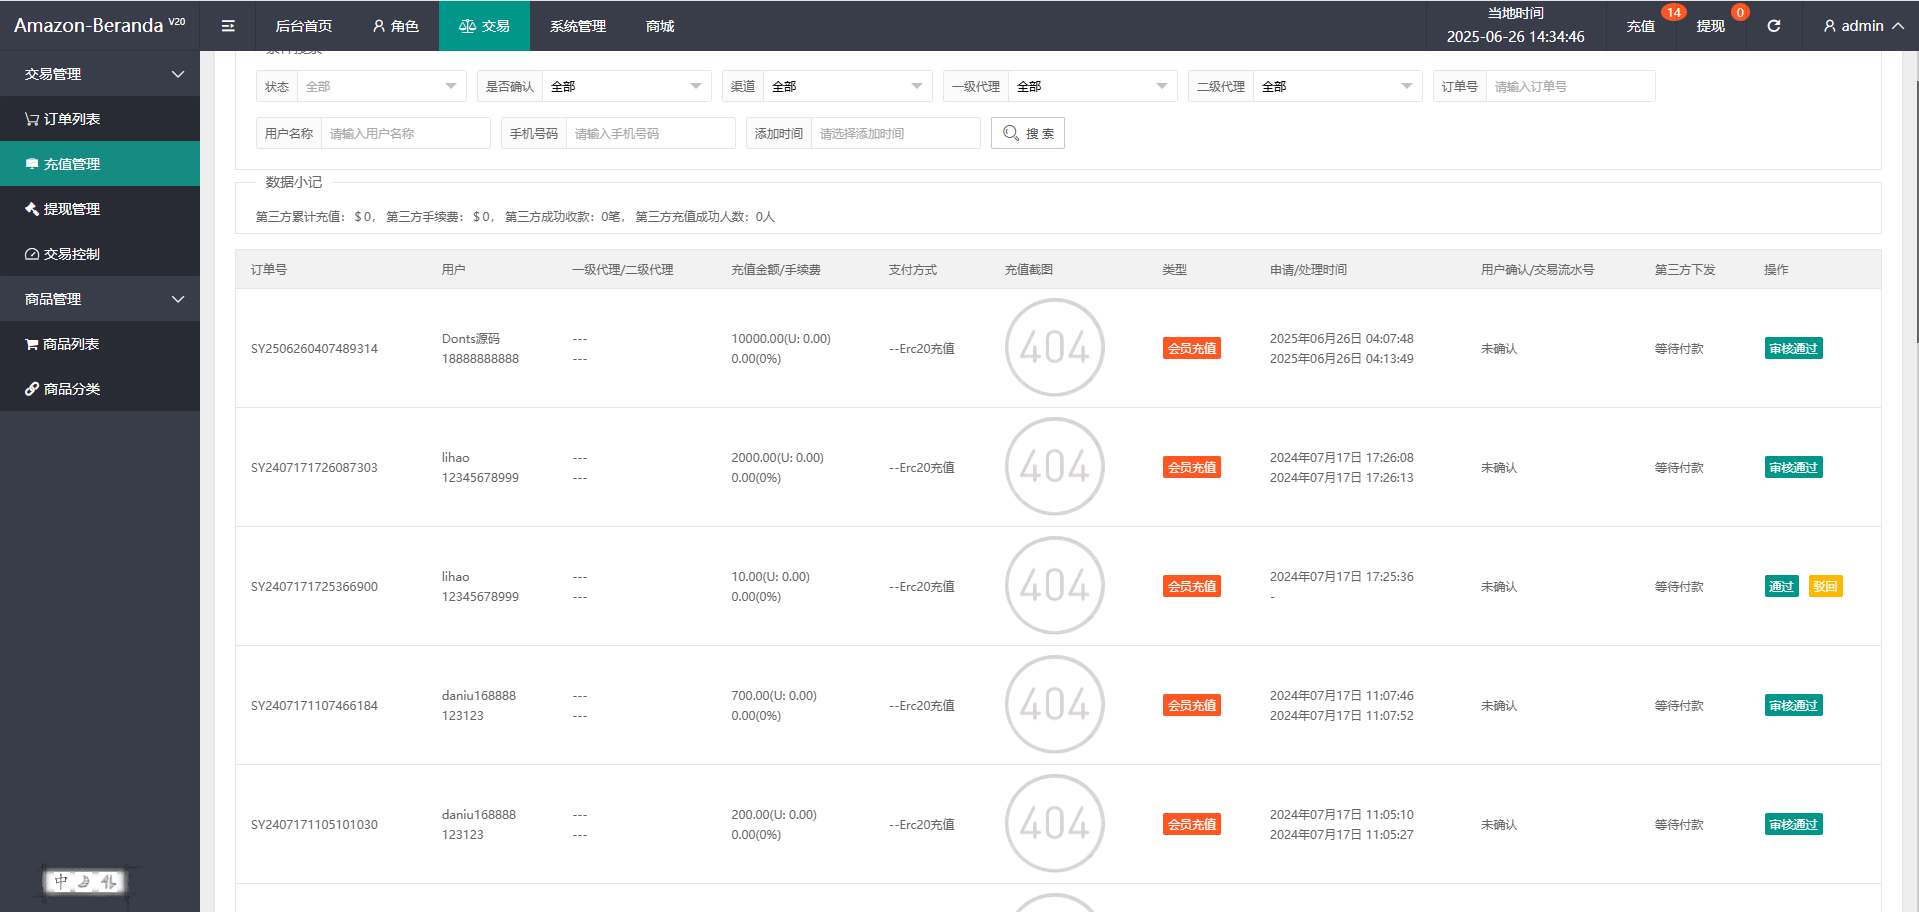Open the 角色 top menu
Image resolution: width=1919 pixels, height=912 pixels.
396,26
